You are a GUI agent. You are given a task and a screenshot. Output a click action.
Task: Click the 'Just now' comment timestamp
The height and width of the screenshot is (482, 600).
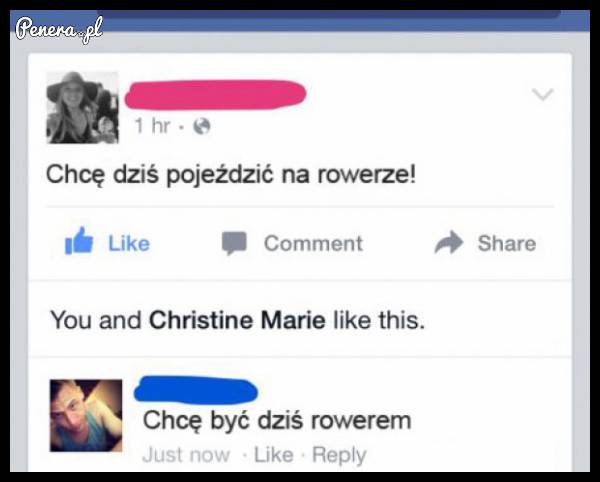coord(186,455)
